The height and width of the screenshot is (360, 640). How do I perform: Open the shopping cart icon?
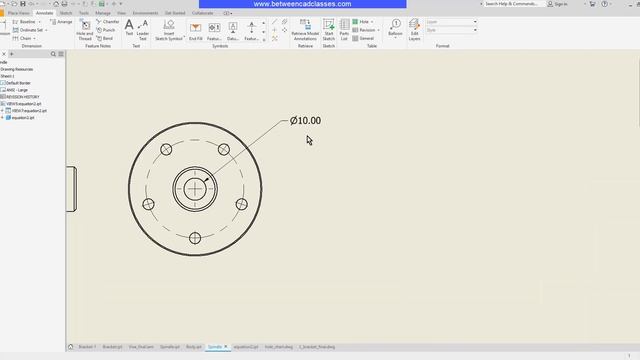pyautogui.click(x=592, y=4)
